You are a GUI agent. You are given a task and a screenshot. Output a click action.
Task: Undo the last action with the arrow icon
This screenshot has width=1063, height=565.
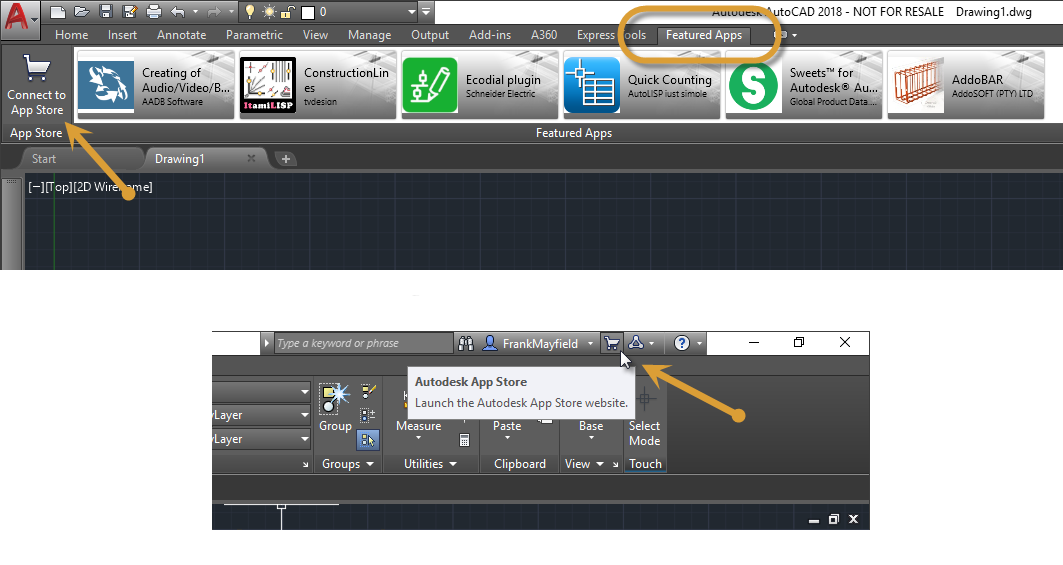coord(178,12)
